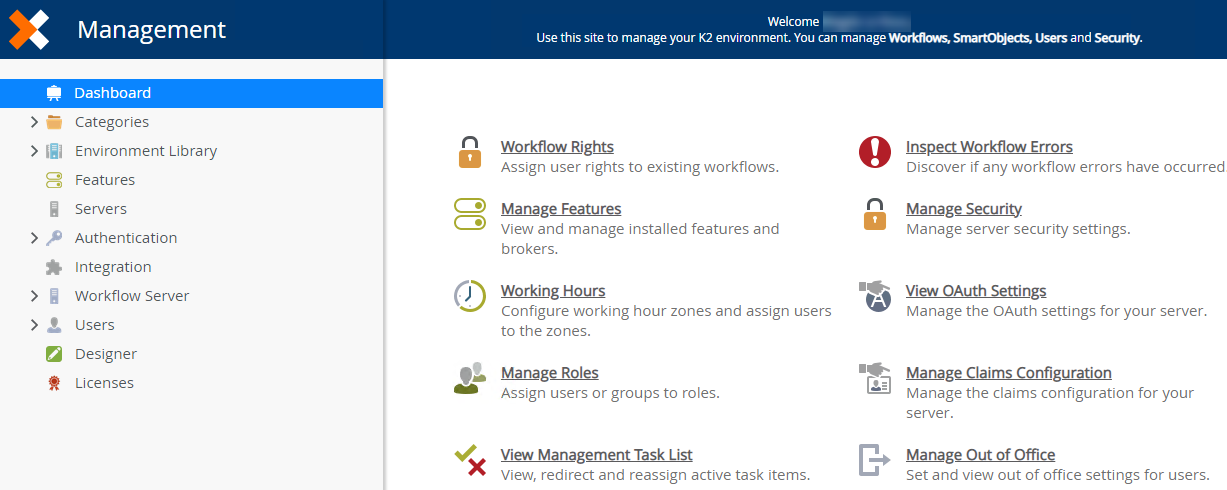The width and height of the screenshot is (1227, 490).
Task: Click the Manage Roles users icon
Action: coord(469,378)
